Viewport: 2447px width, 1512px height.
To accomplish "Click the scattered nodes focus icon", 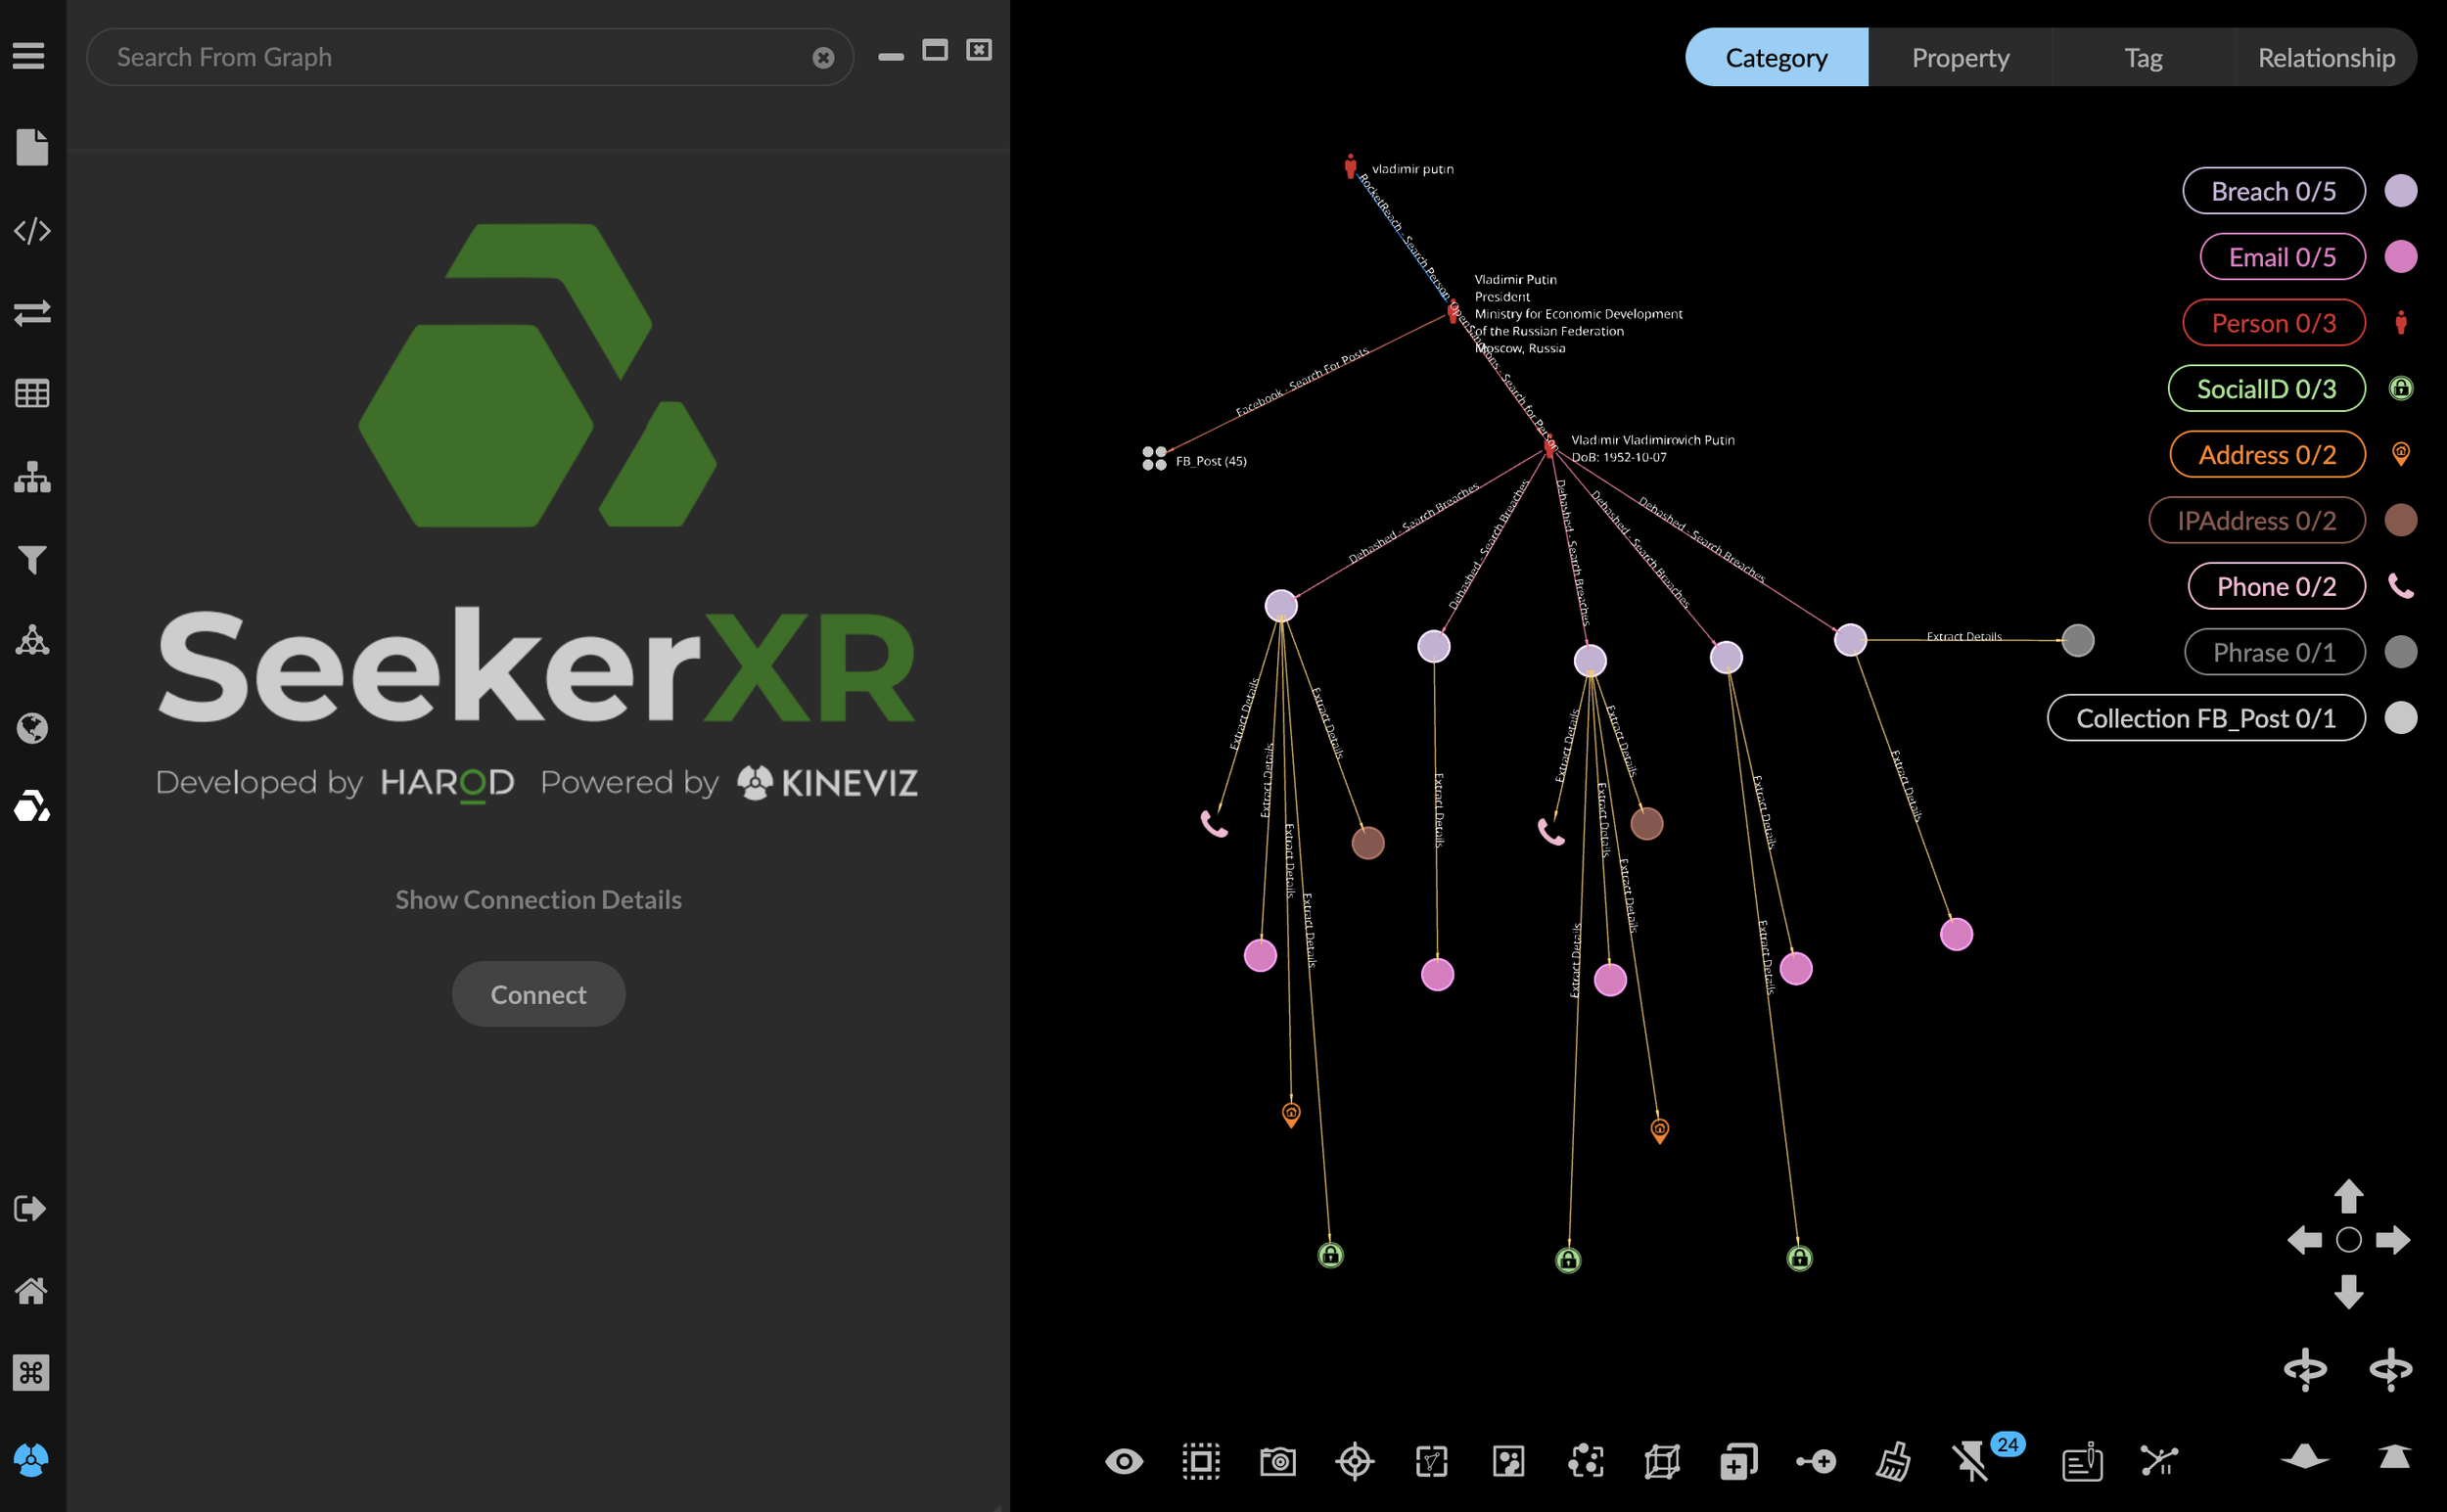I will pyautogui.click(x=1586, y=1462).
